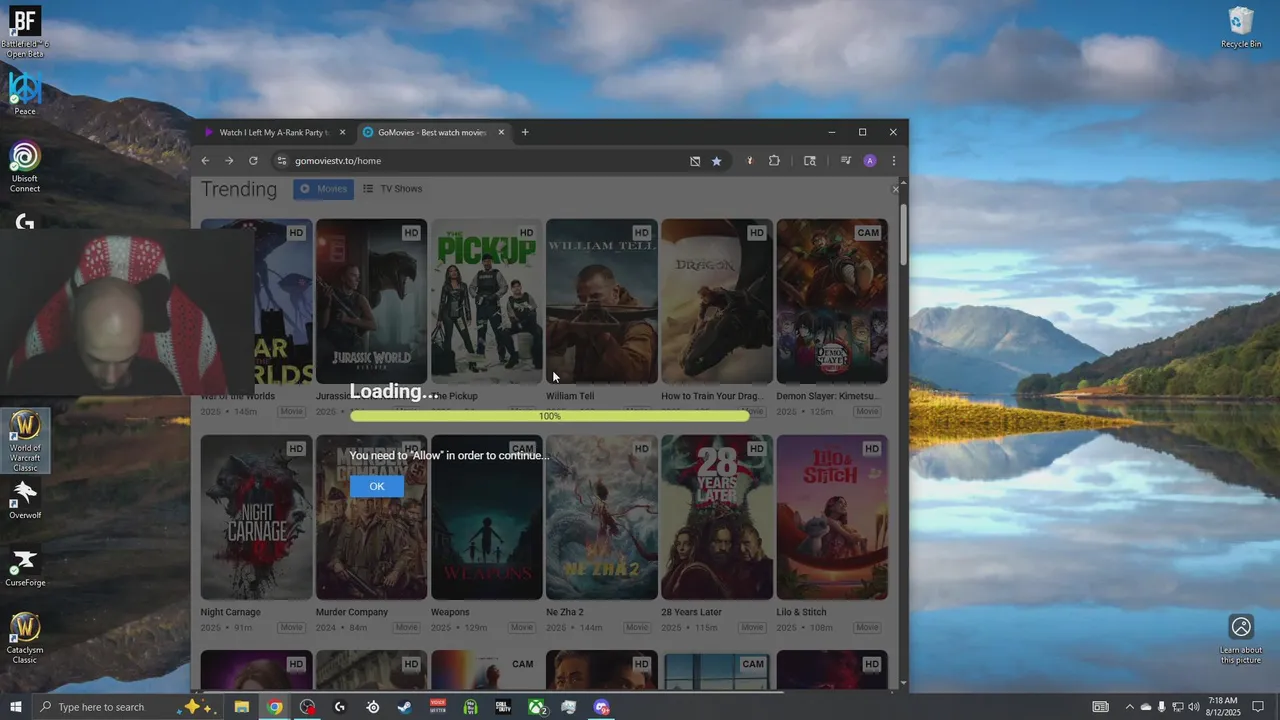Open Lilo & Stitch movie poster
1280x720 pixels.
tap(832, 517)
